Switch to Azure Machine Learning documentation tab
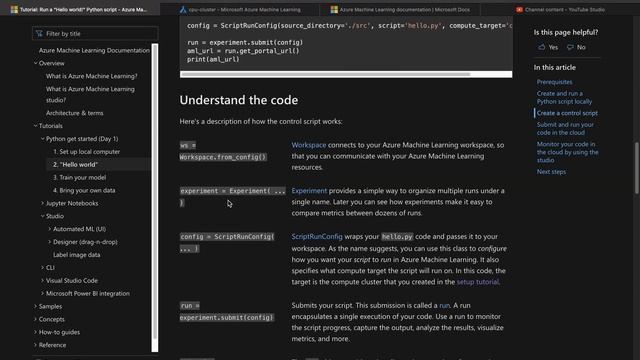The width and height of the screenshot is (640, 360). click(400, 9)
